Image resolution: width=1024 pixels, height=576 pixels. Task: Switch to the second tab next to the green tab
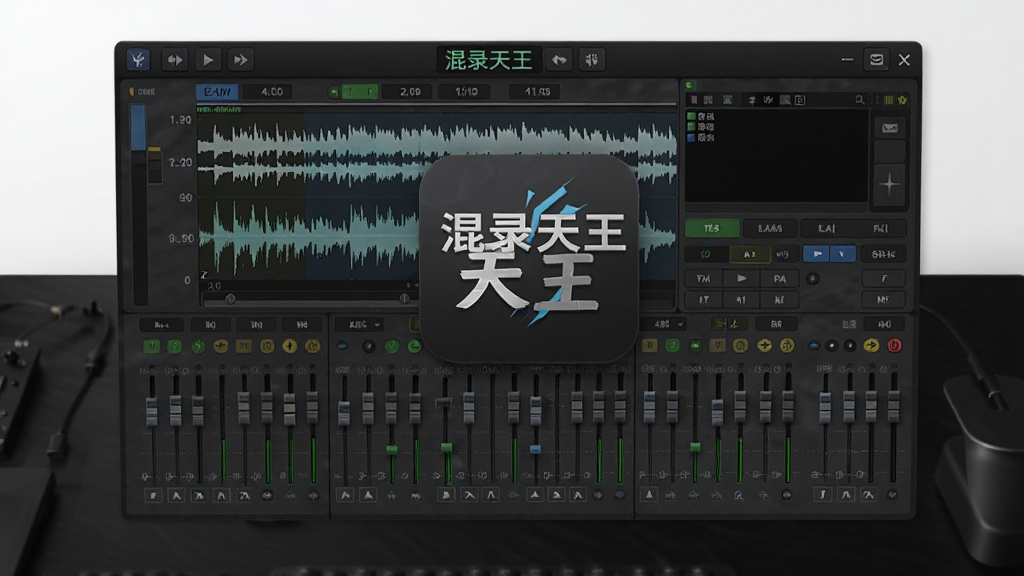pyautogui.click(x=770, y=229)
